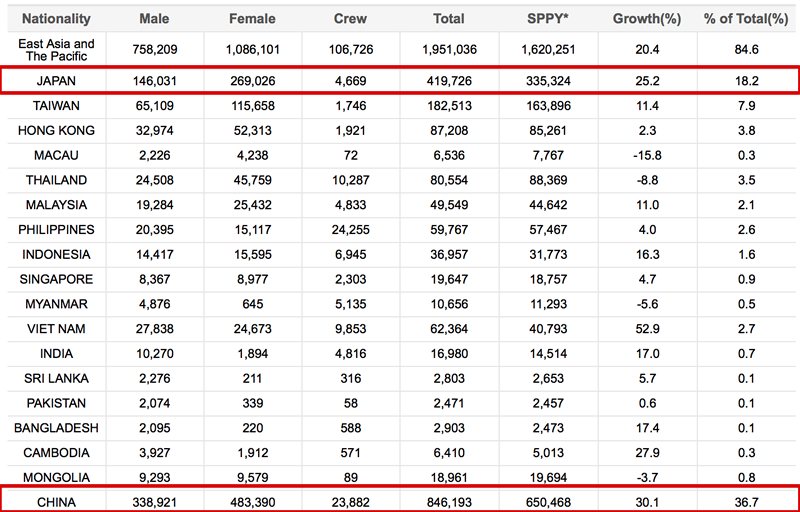Click Macau's growth value -15.8
The height and width of the screenshot is (512, 800).
click(x=647, y=155)
